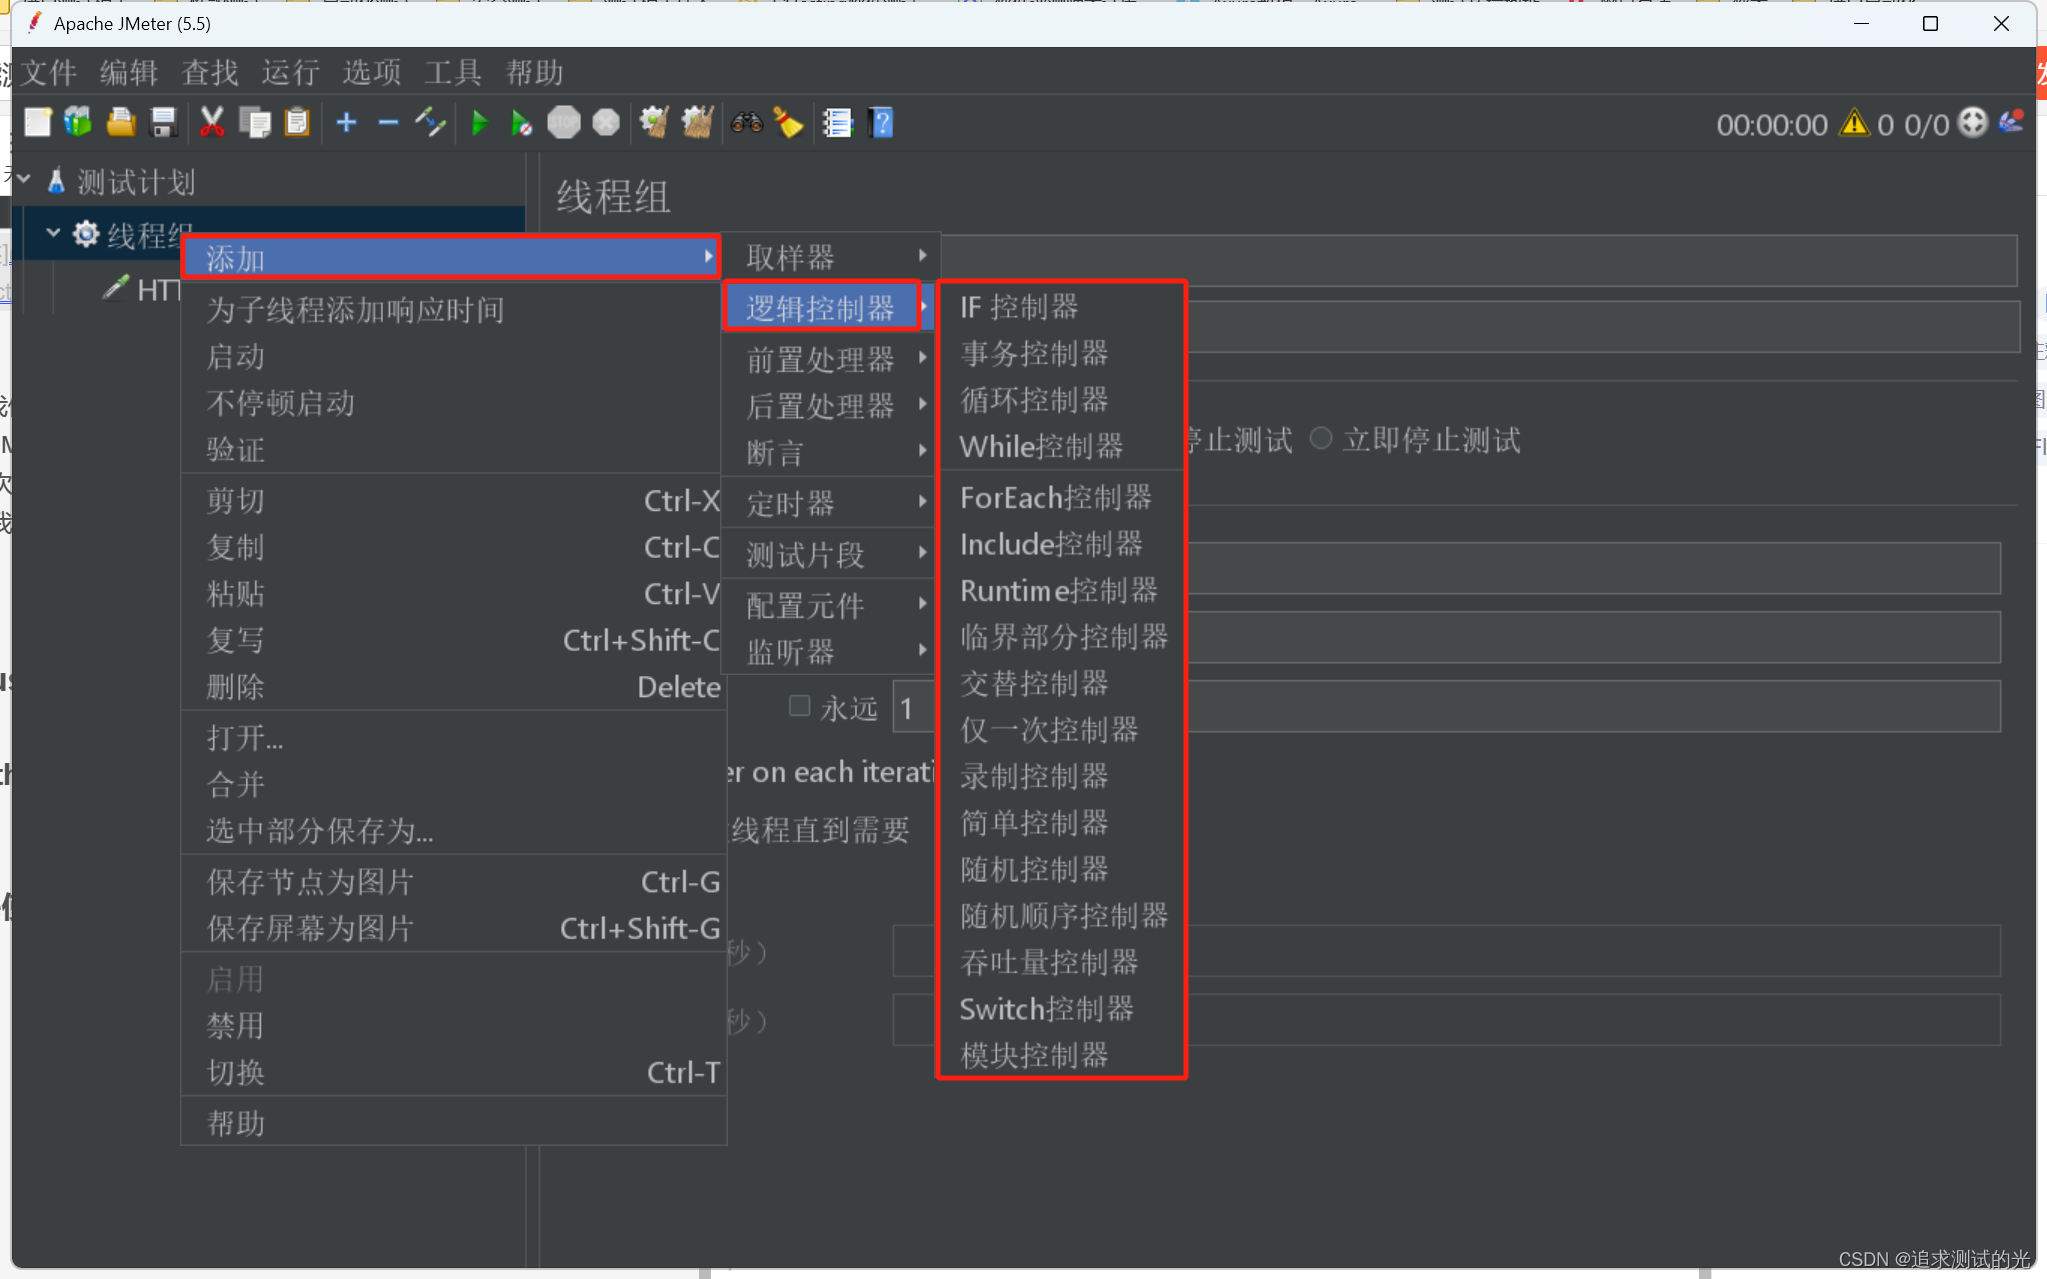Viewport: 2047px width, 1279px height.
Task: Choose 吞吐量控制器 from submenu
Action: tap(1061, 962)
